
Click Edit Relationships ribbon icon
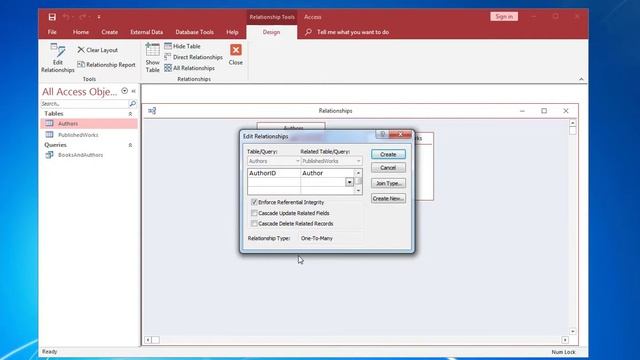(58, 58)
